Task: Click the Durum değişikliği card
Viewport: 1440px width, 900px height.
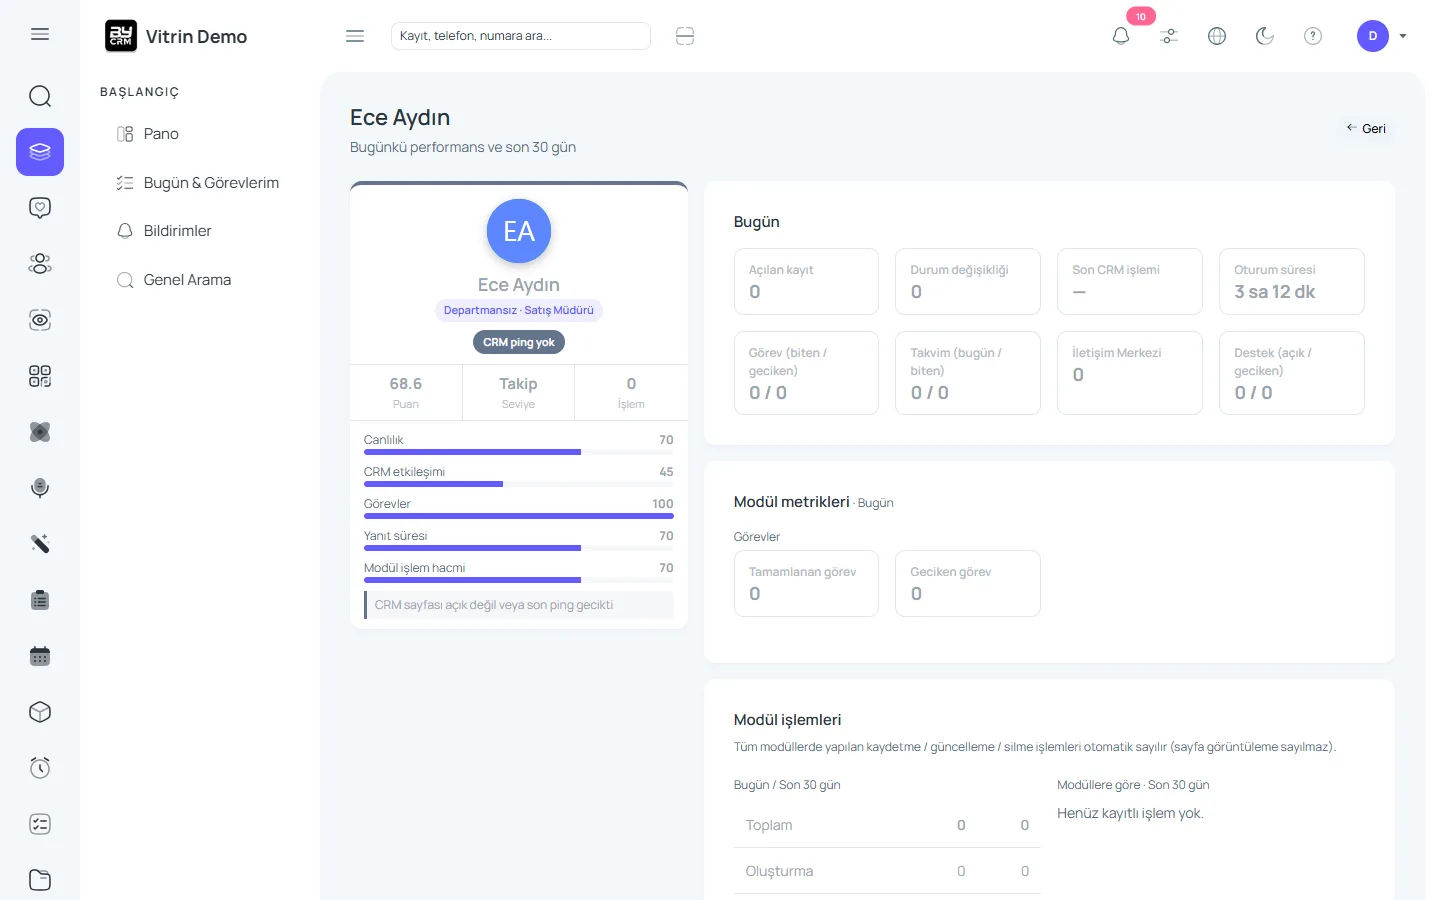Action: (x=968, y=282)
